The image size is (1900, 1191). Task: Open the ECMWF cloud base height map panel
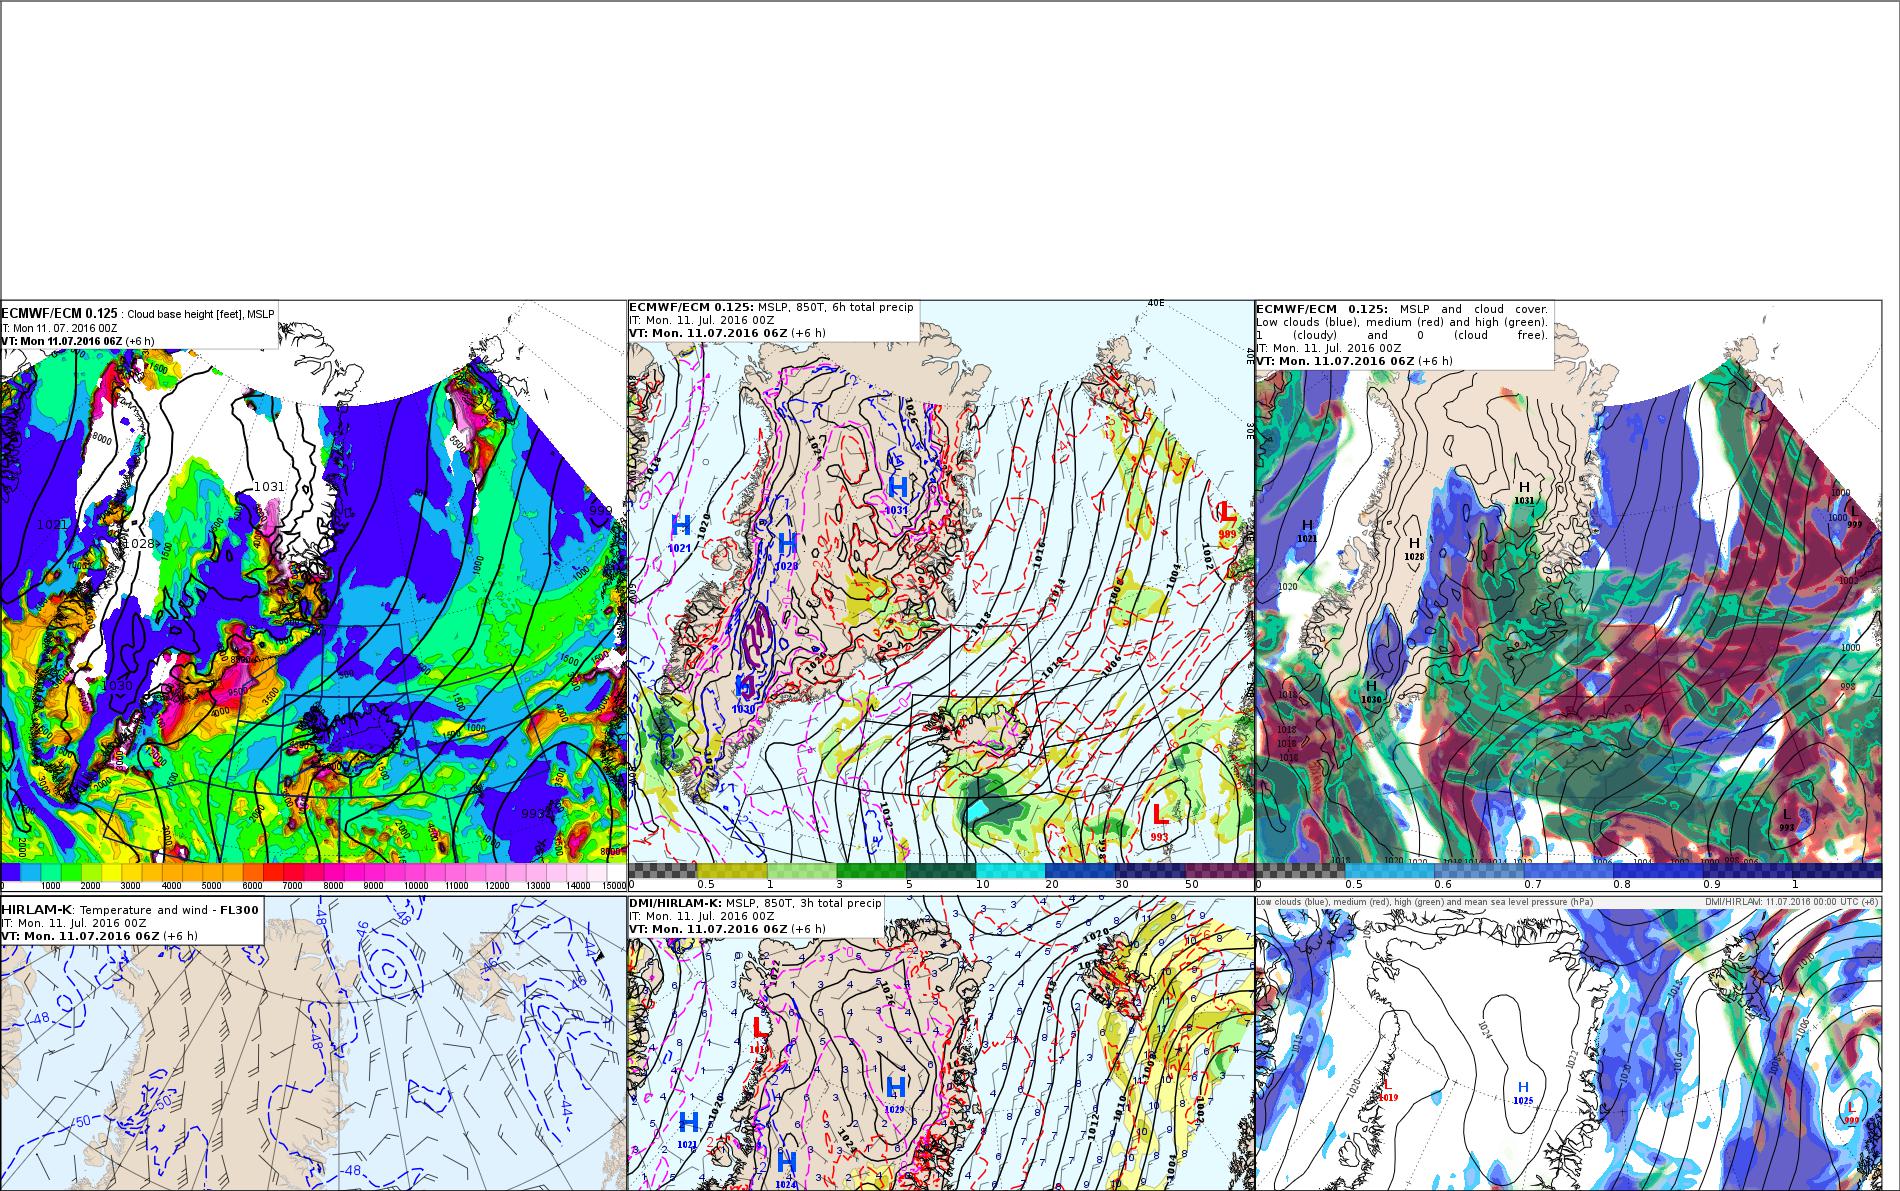[313, 595]
